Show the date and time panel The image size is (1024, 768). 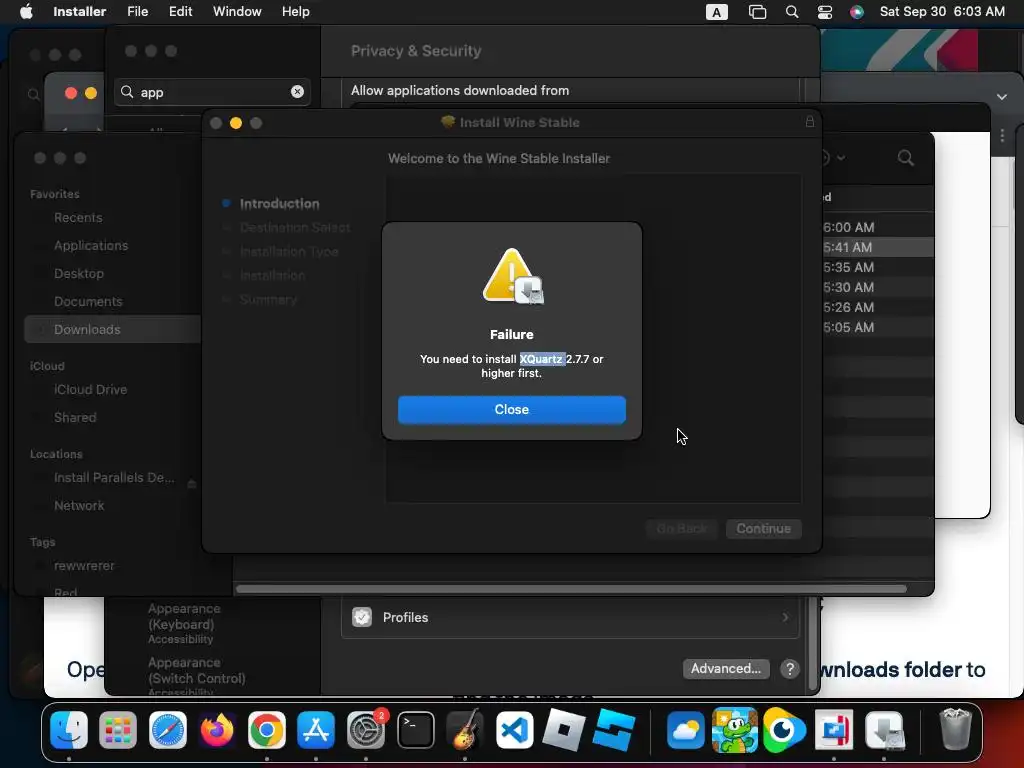tap(942, 11)
